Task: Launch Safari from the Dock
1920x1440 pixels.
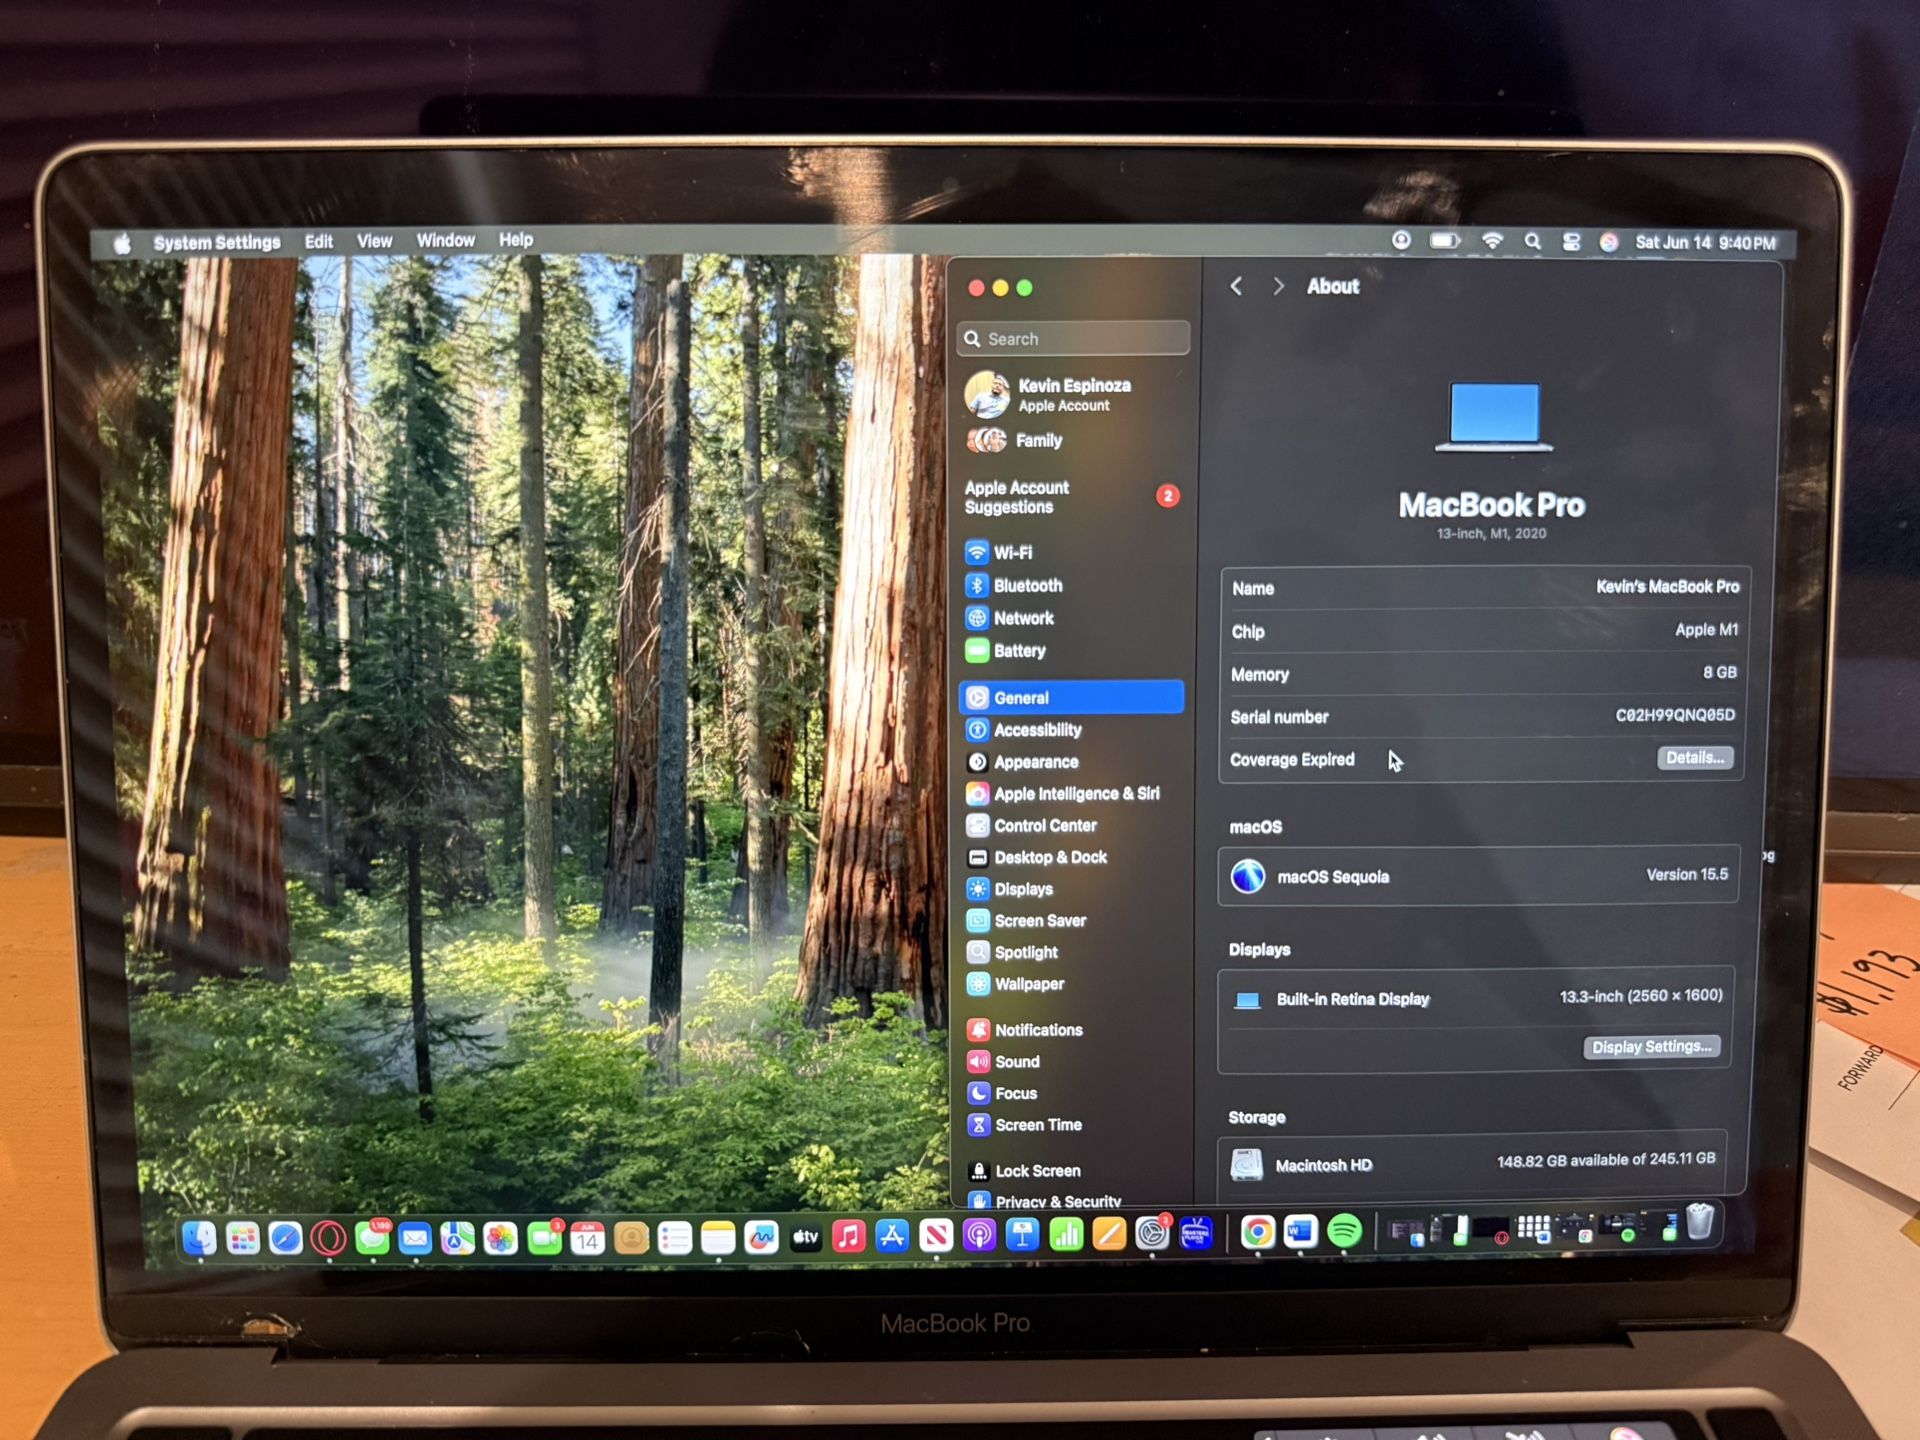Action: pyautogui.click(x=285, y=1238)
